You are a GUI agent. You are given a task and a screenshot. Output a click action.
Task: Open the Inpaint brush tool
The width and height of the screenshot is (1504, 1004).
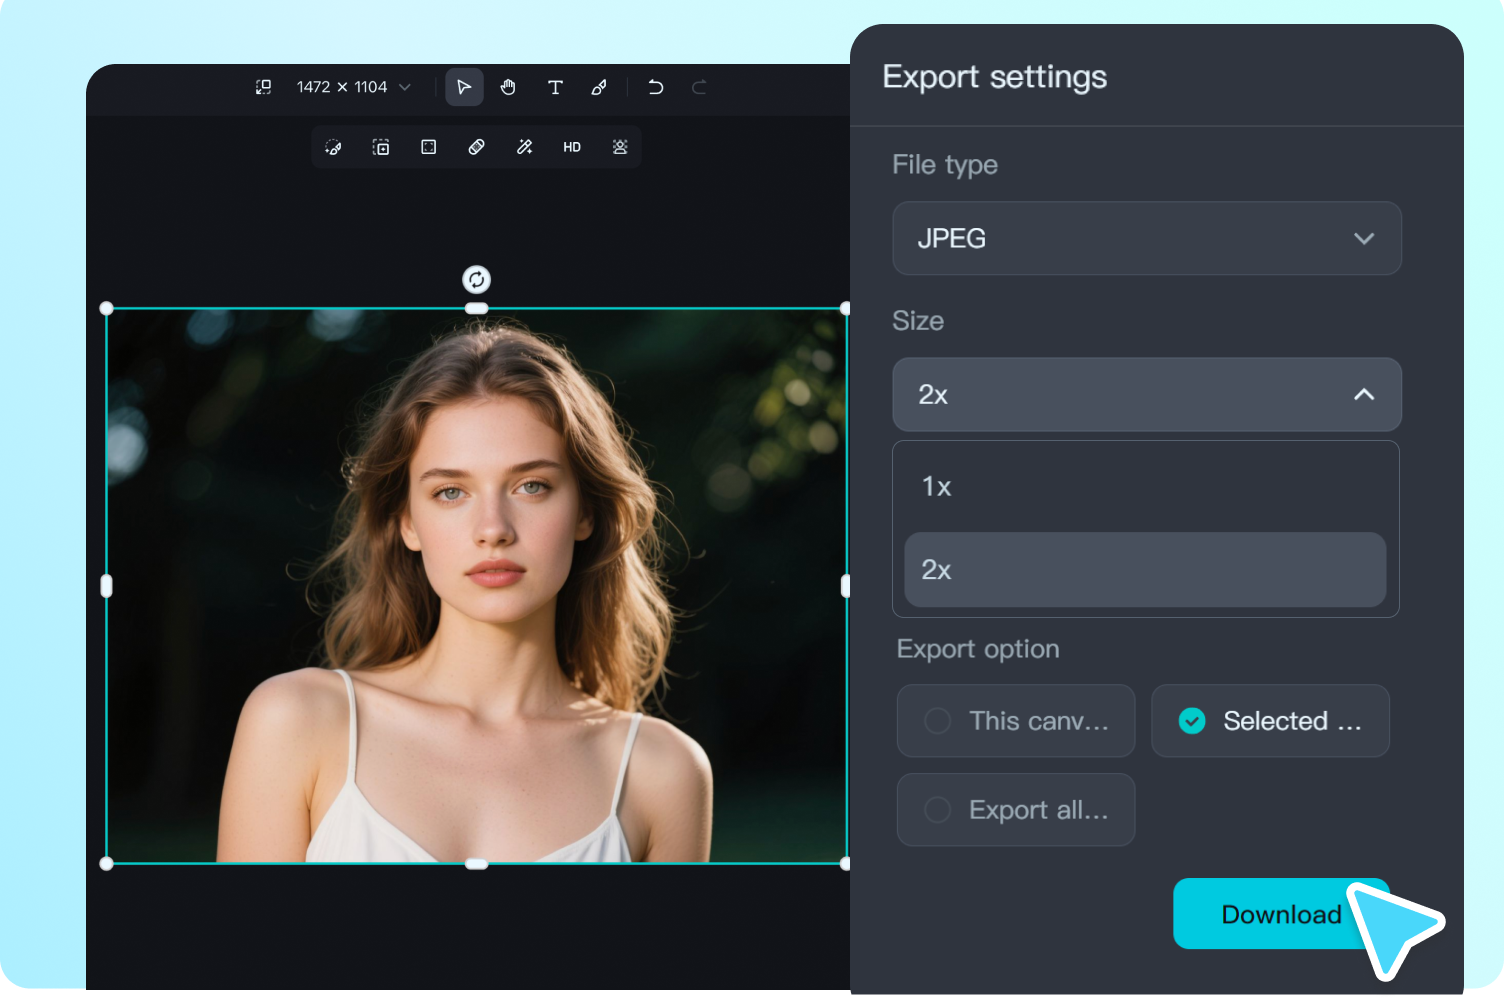point(333,147)
